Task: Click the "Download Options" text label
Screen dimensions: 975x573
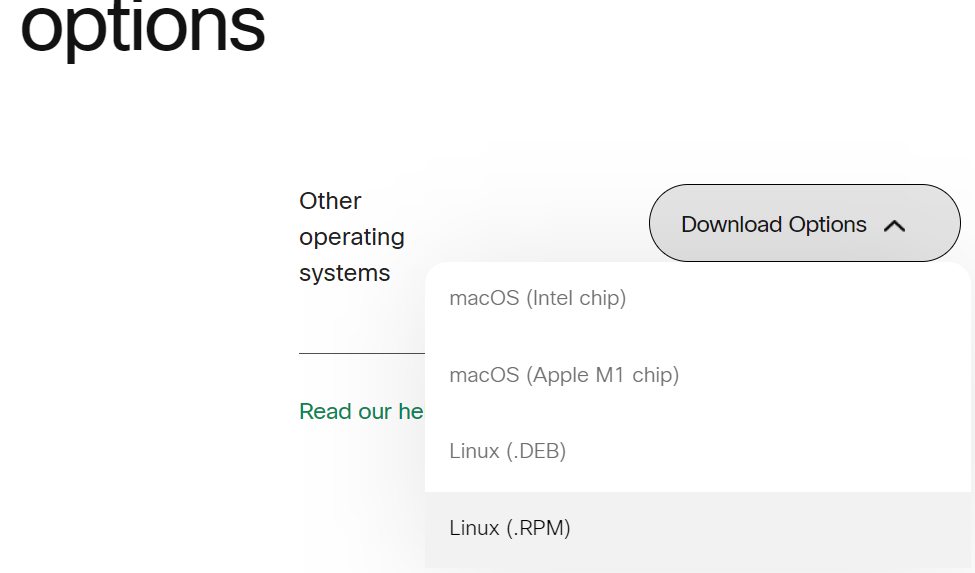Action: point(773,224)
